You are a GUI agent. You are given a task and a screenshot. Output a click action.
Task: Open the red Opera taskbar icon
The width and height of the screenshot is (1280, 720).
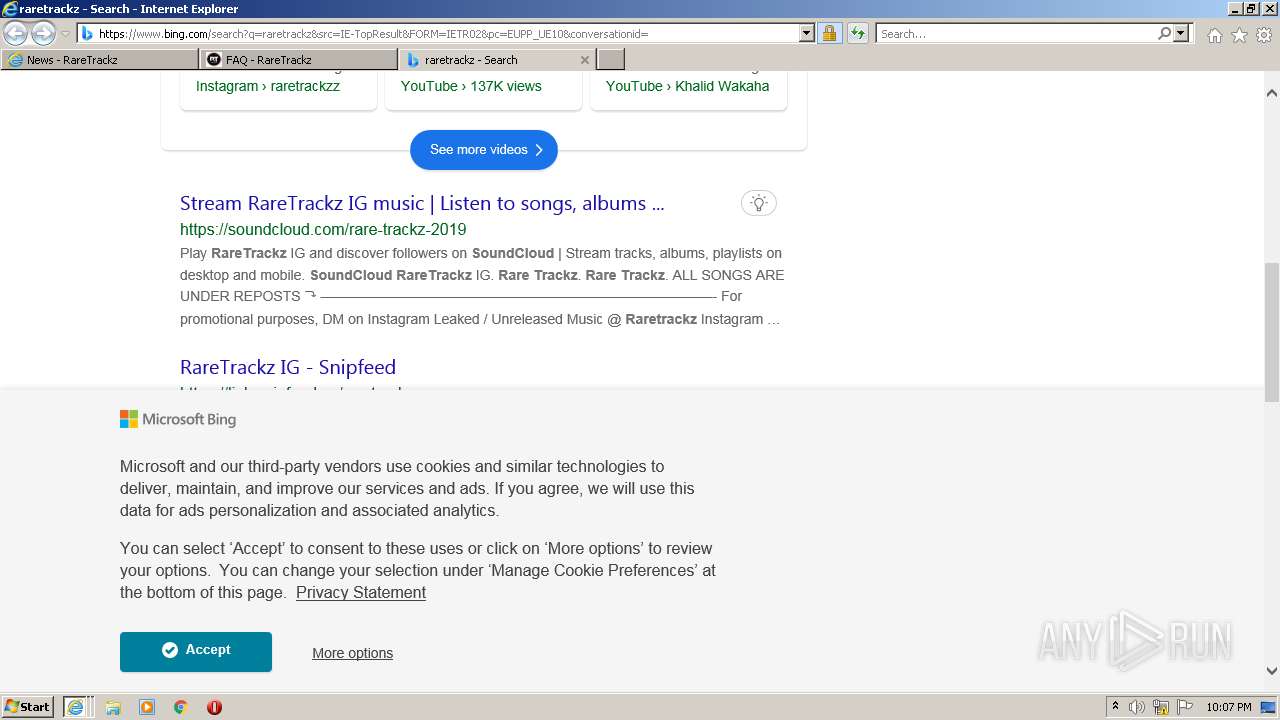214,707
